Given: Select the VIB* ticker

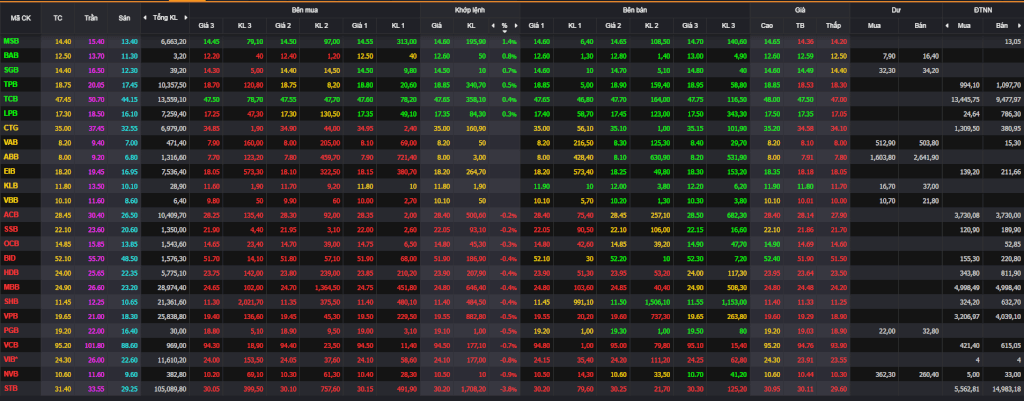Looking at the screenshot, I should [x=11, y=359].
